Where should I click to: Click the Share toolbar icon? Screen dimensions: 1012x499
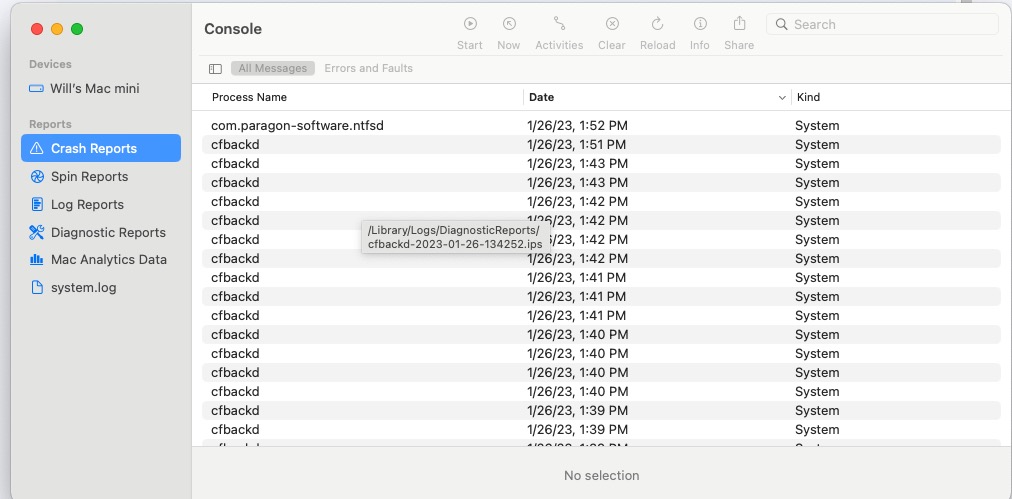(740, 23)
